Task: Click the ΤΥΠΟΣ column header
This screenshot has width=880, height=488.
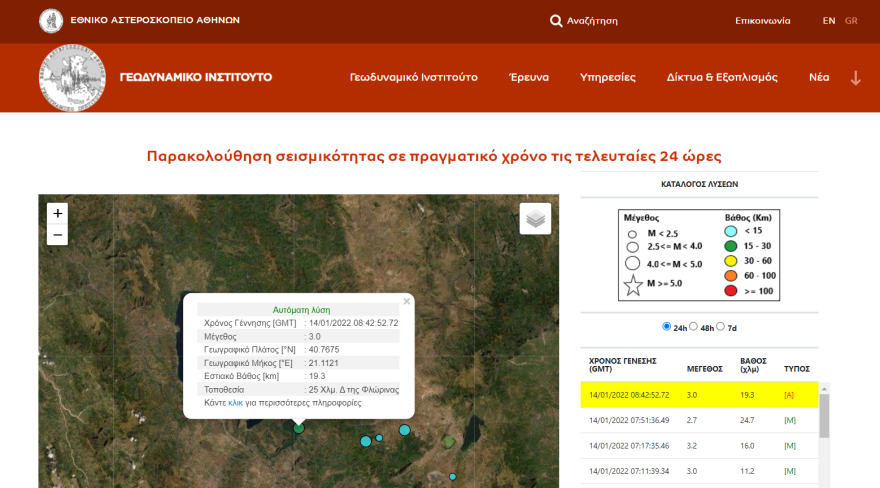Action: coord(796,369)
